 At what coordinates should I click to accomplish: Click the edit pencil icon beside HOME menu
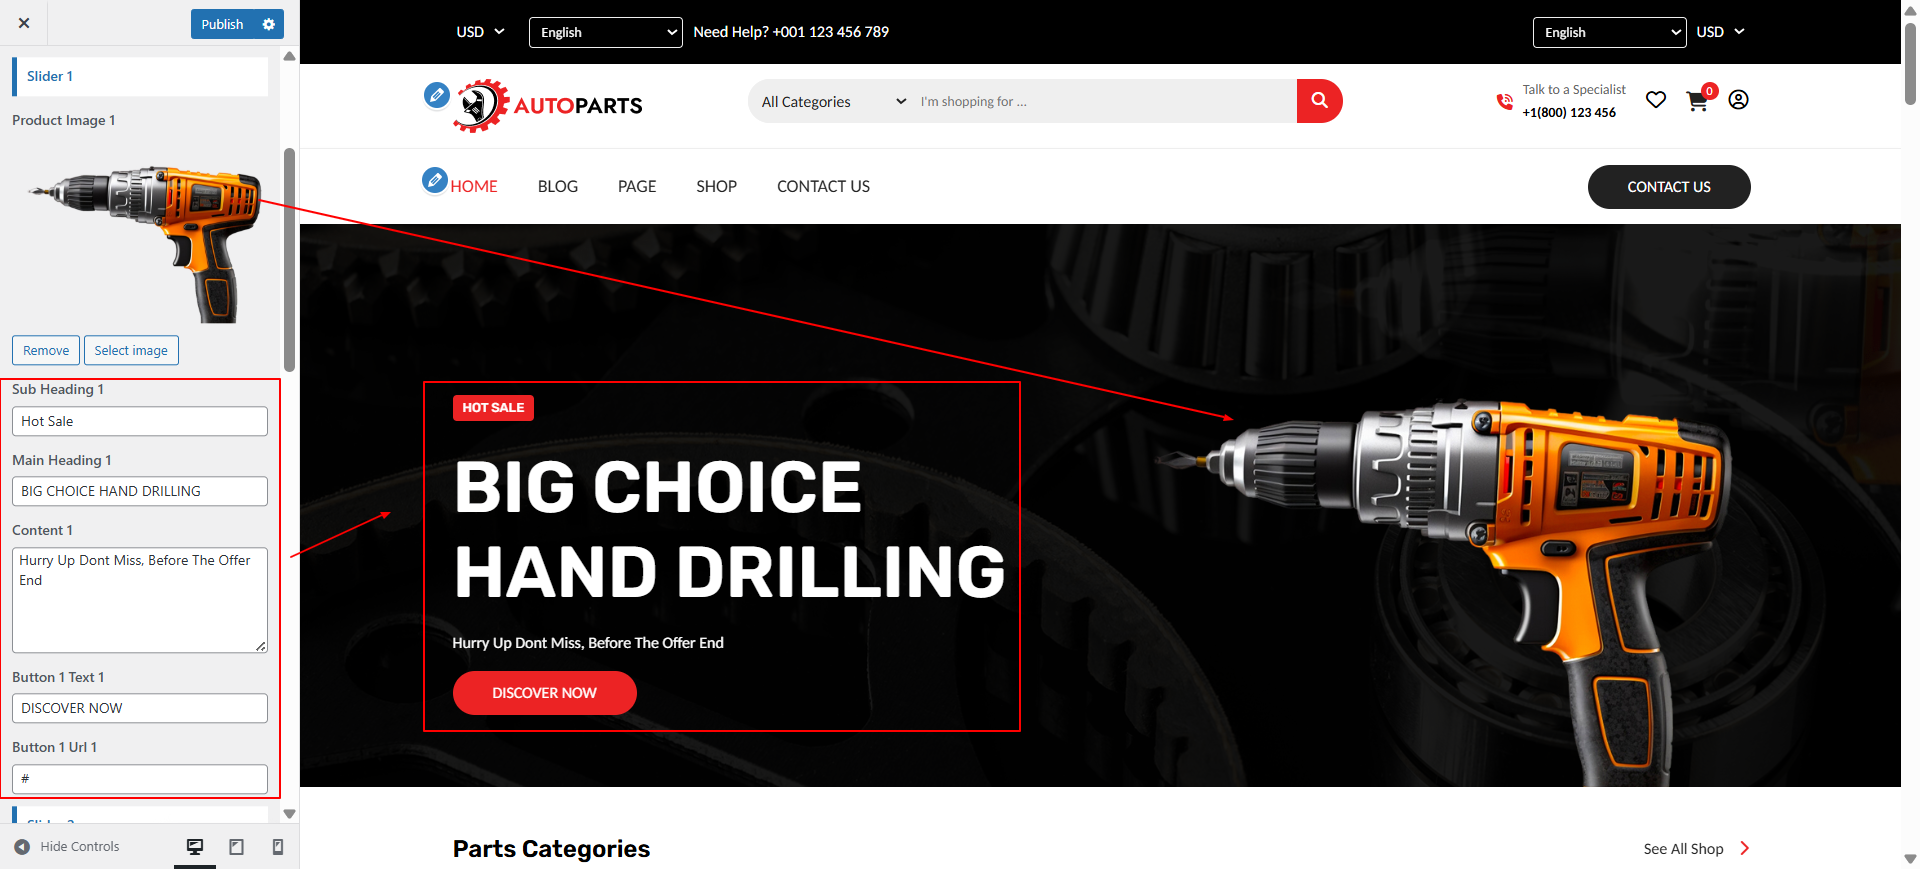point(434,180)
